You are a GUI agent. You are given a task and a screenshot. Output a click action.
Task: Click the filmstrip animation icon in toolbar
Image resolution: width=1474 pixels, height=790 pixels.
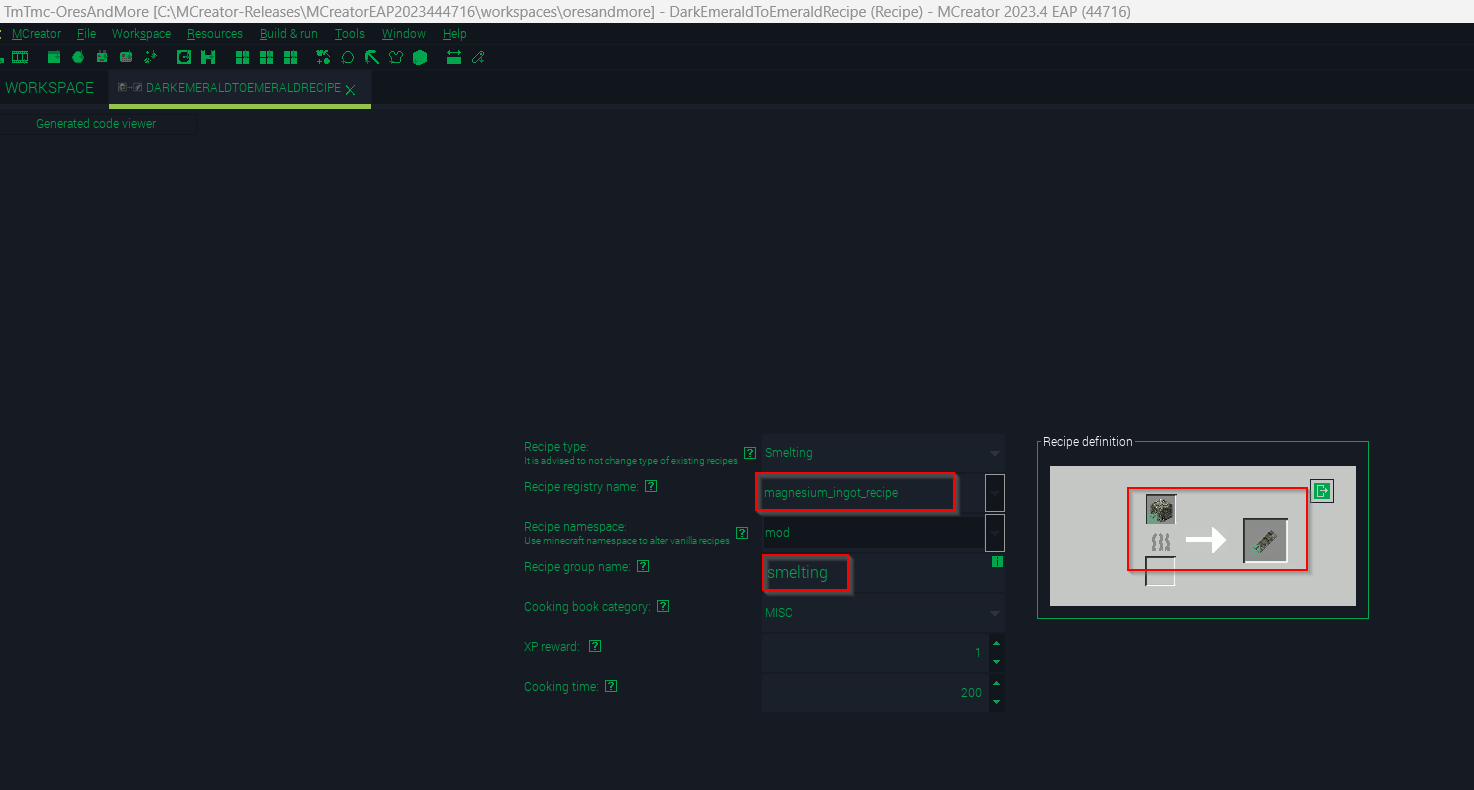[19, 57]
